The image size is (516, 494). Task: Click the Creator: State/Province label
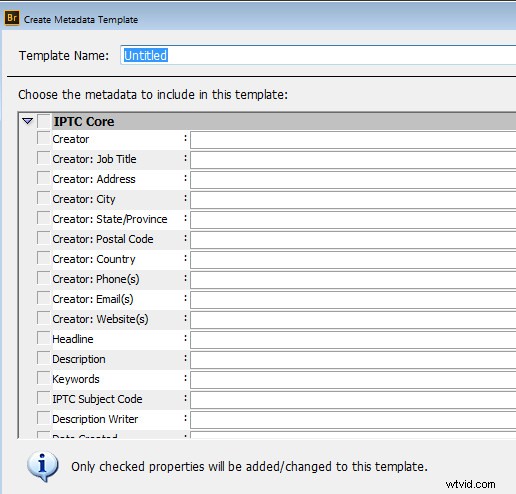pyautogui.click(x=110, y=219)
